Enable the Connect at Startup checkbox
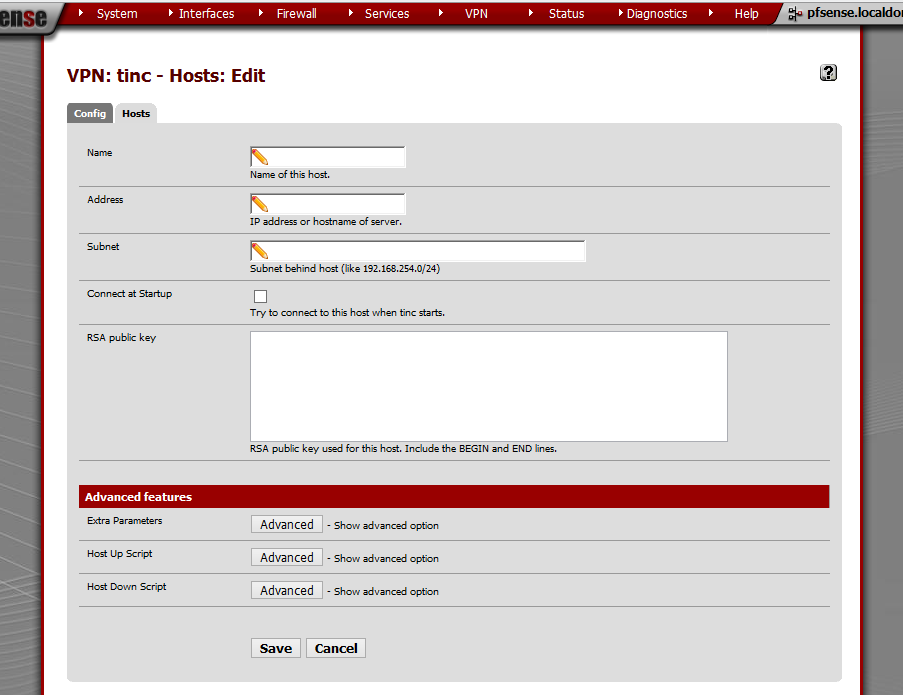The height and width of the screenshot is (695, 903). click(260, 296)
